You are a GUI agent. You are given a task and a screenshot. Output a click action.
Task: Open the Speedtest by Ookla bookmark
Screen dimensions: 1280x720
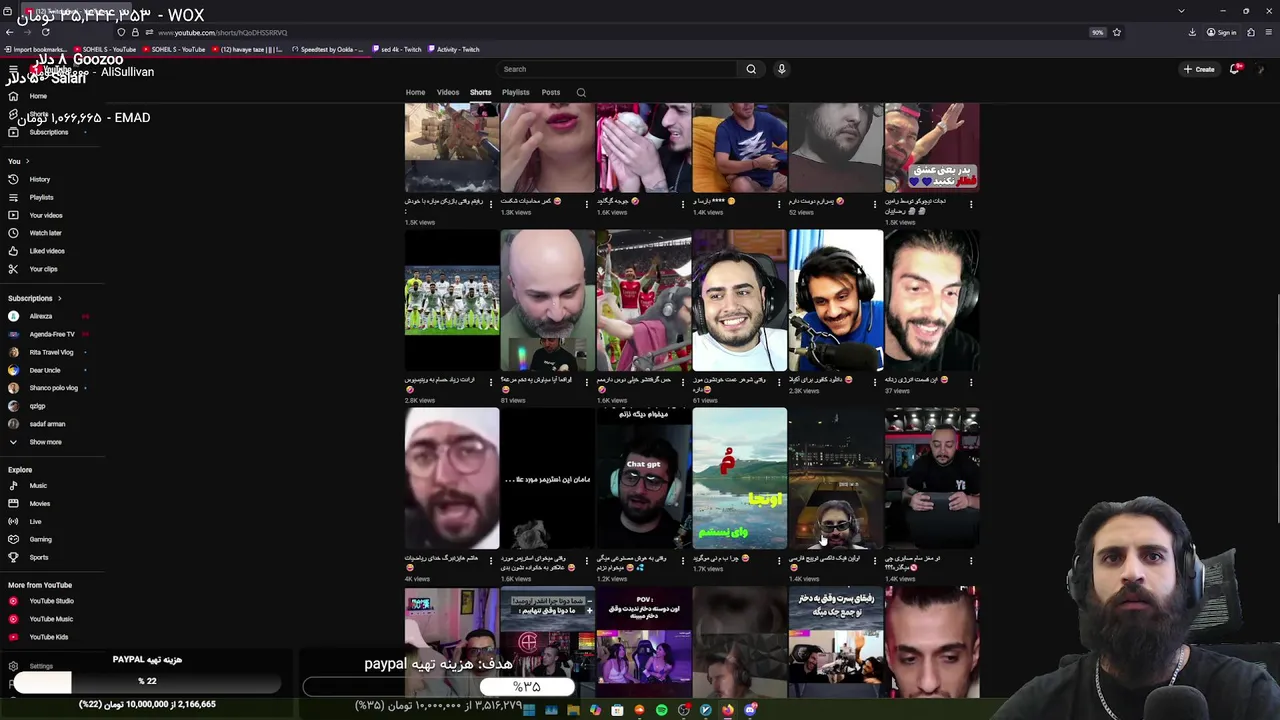[x=328, y=49]
